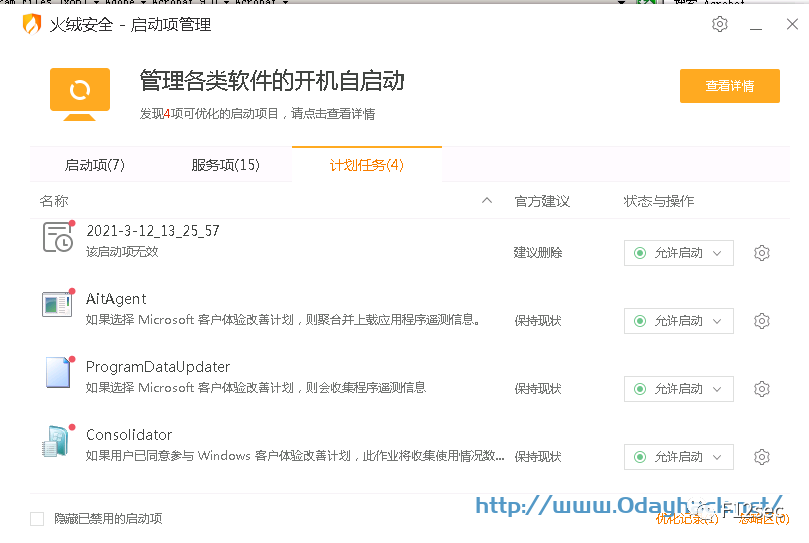Click the ProgramDataUpdater description mentioning 会收集程序遥测信息
The height and width of the screenshot is (543, 809).
coord(256,388)
